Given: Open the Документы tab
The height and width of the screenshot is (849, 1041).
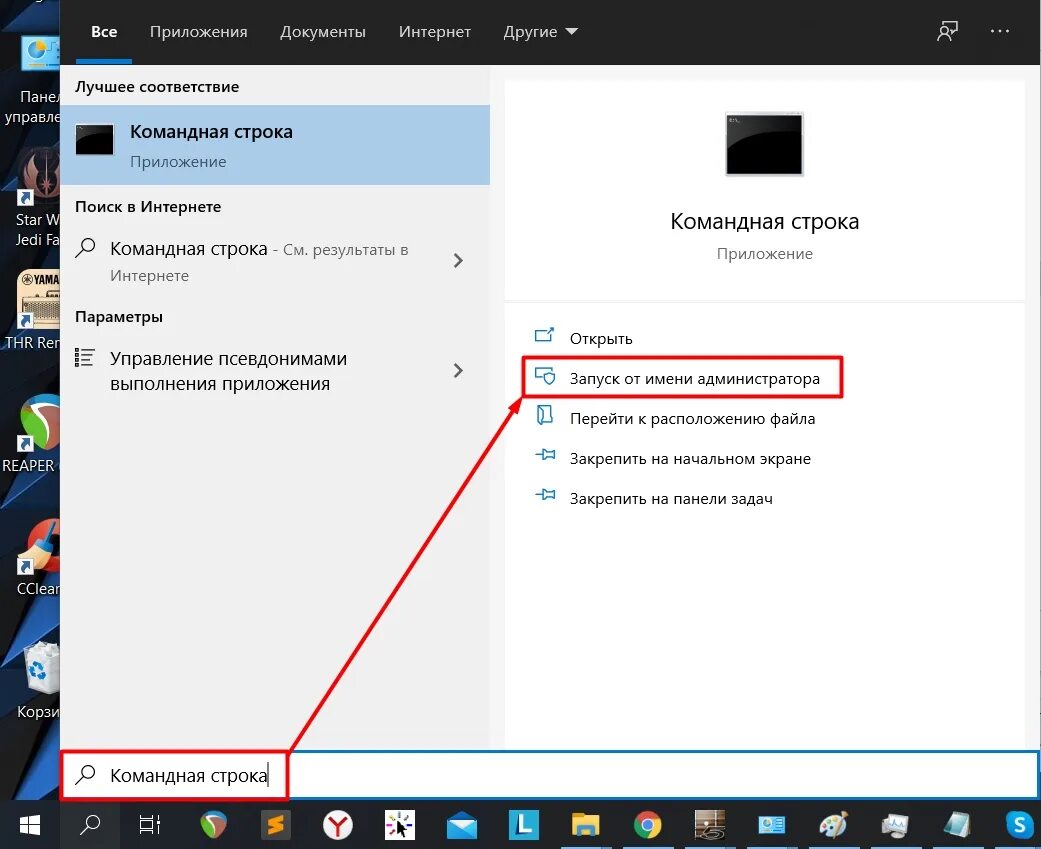Looking at the screenshot, I should click(x=323, y=32).
